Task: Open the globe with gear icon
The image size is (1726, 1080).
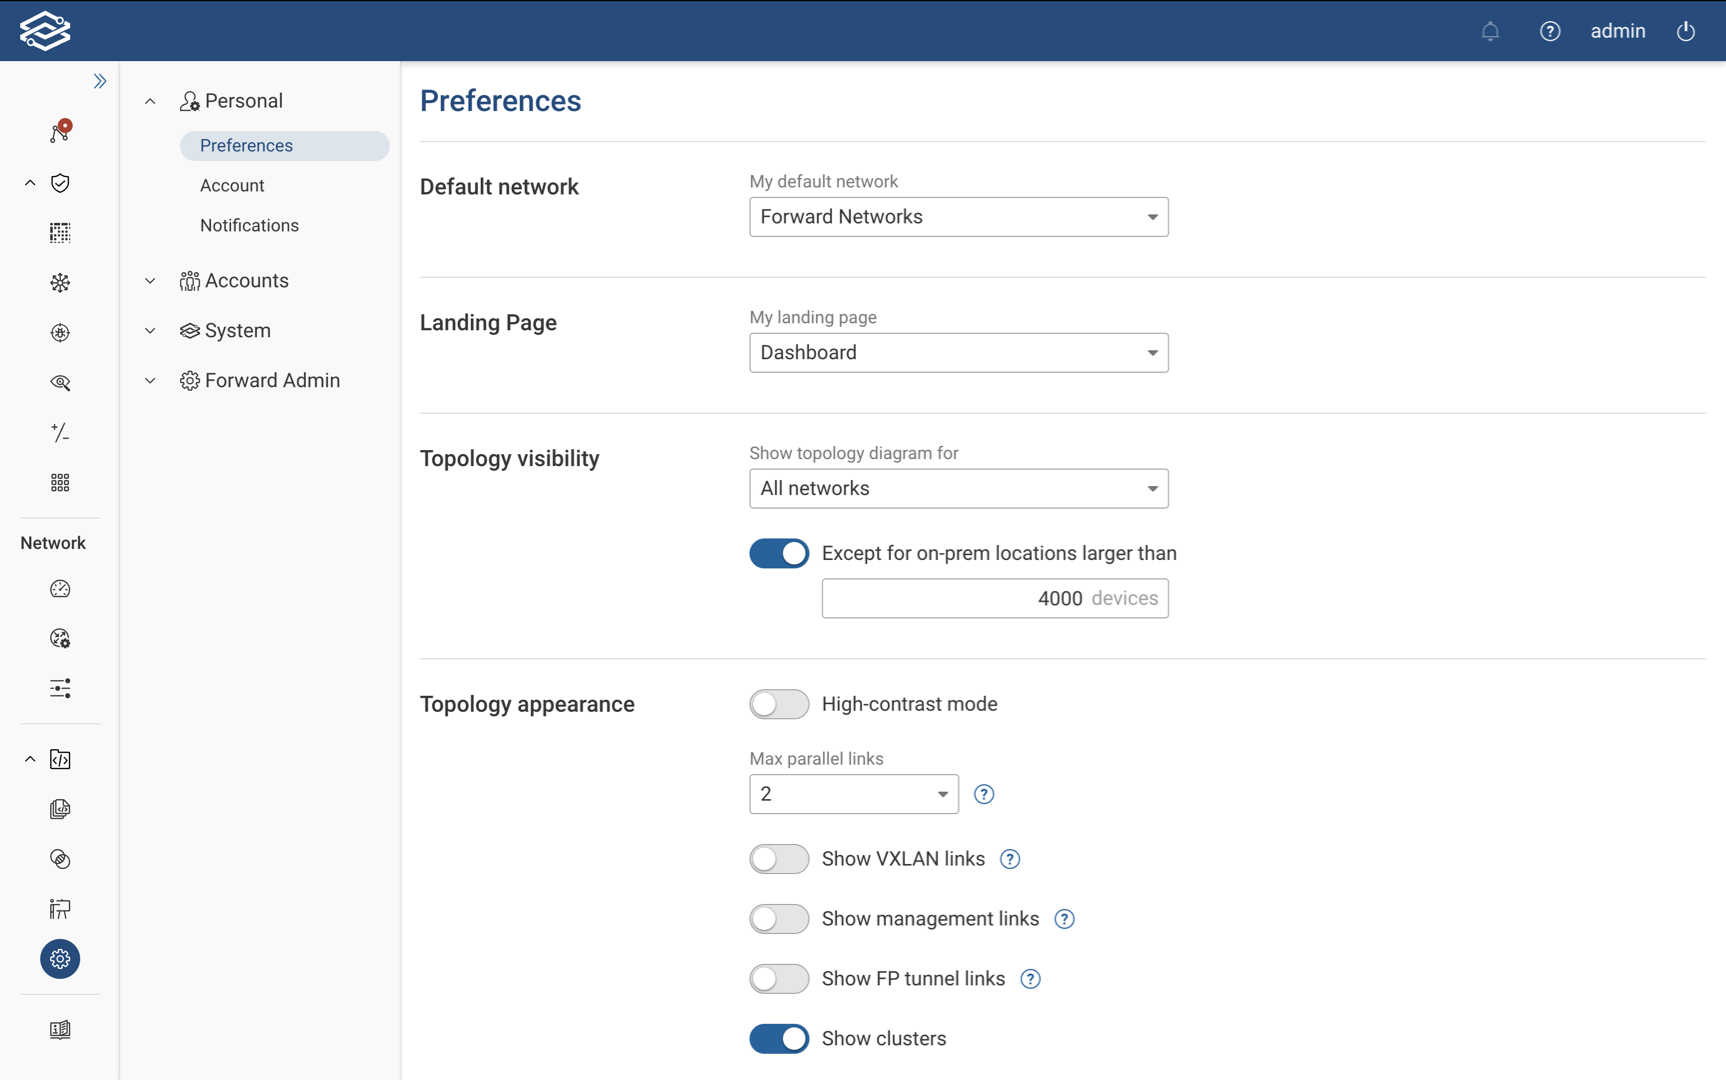Action: click(x=60, y=639)
